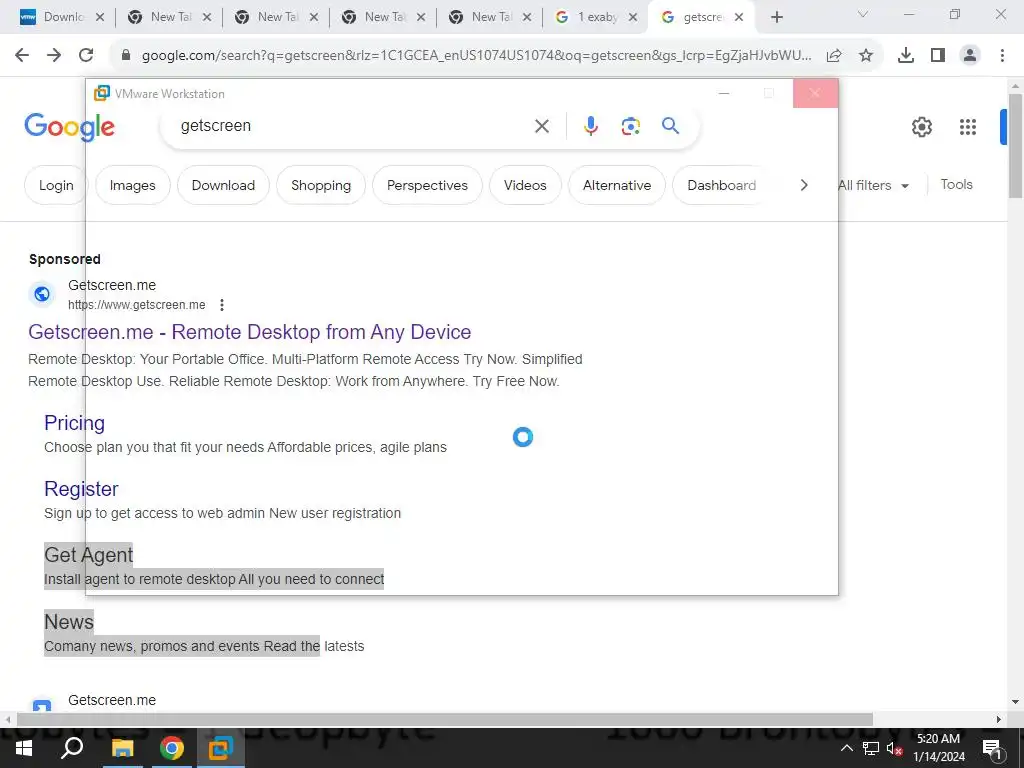This screenshot has width=1024, height=768.
Task: Go forward with the browser forward arrow
Action: click(x=54, y=55)
